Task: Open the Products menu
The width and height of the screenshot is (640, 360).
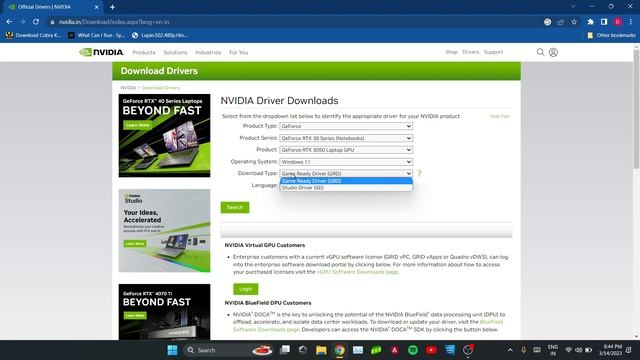Action: point(144,53)
